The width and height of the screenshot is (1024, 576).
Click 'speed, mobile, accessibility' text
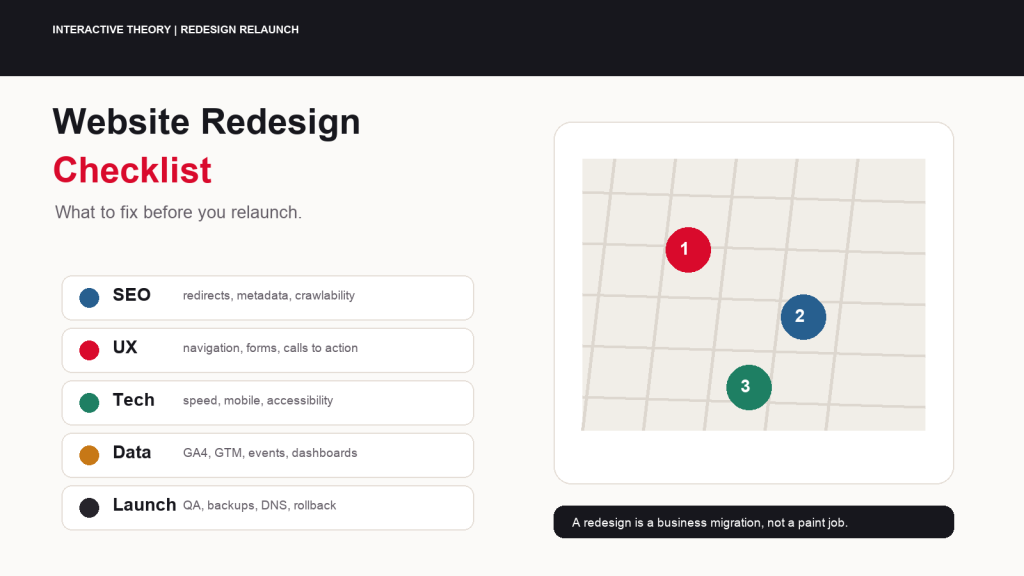point(258,400)
